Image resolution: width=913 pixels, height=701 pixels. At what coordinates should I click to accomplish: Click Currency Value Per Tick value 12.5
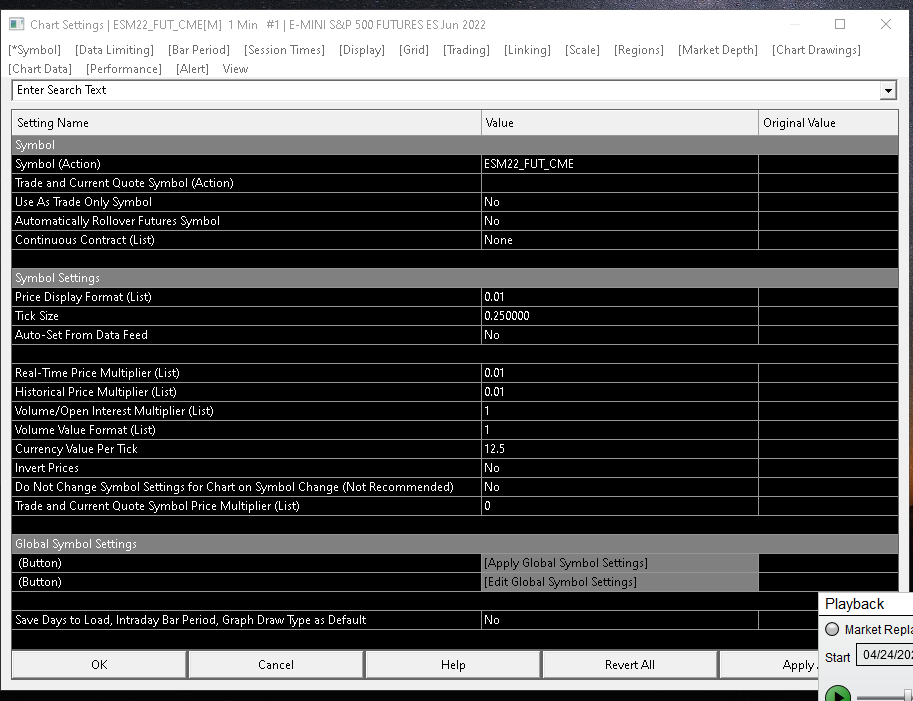(x=620, y=449)
